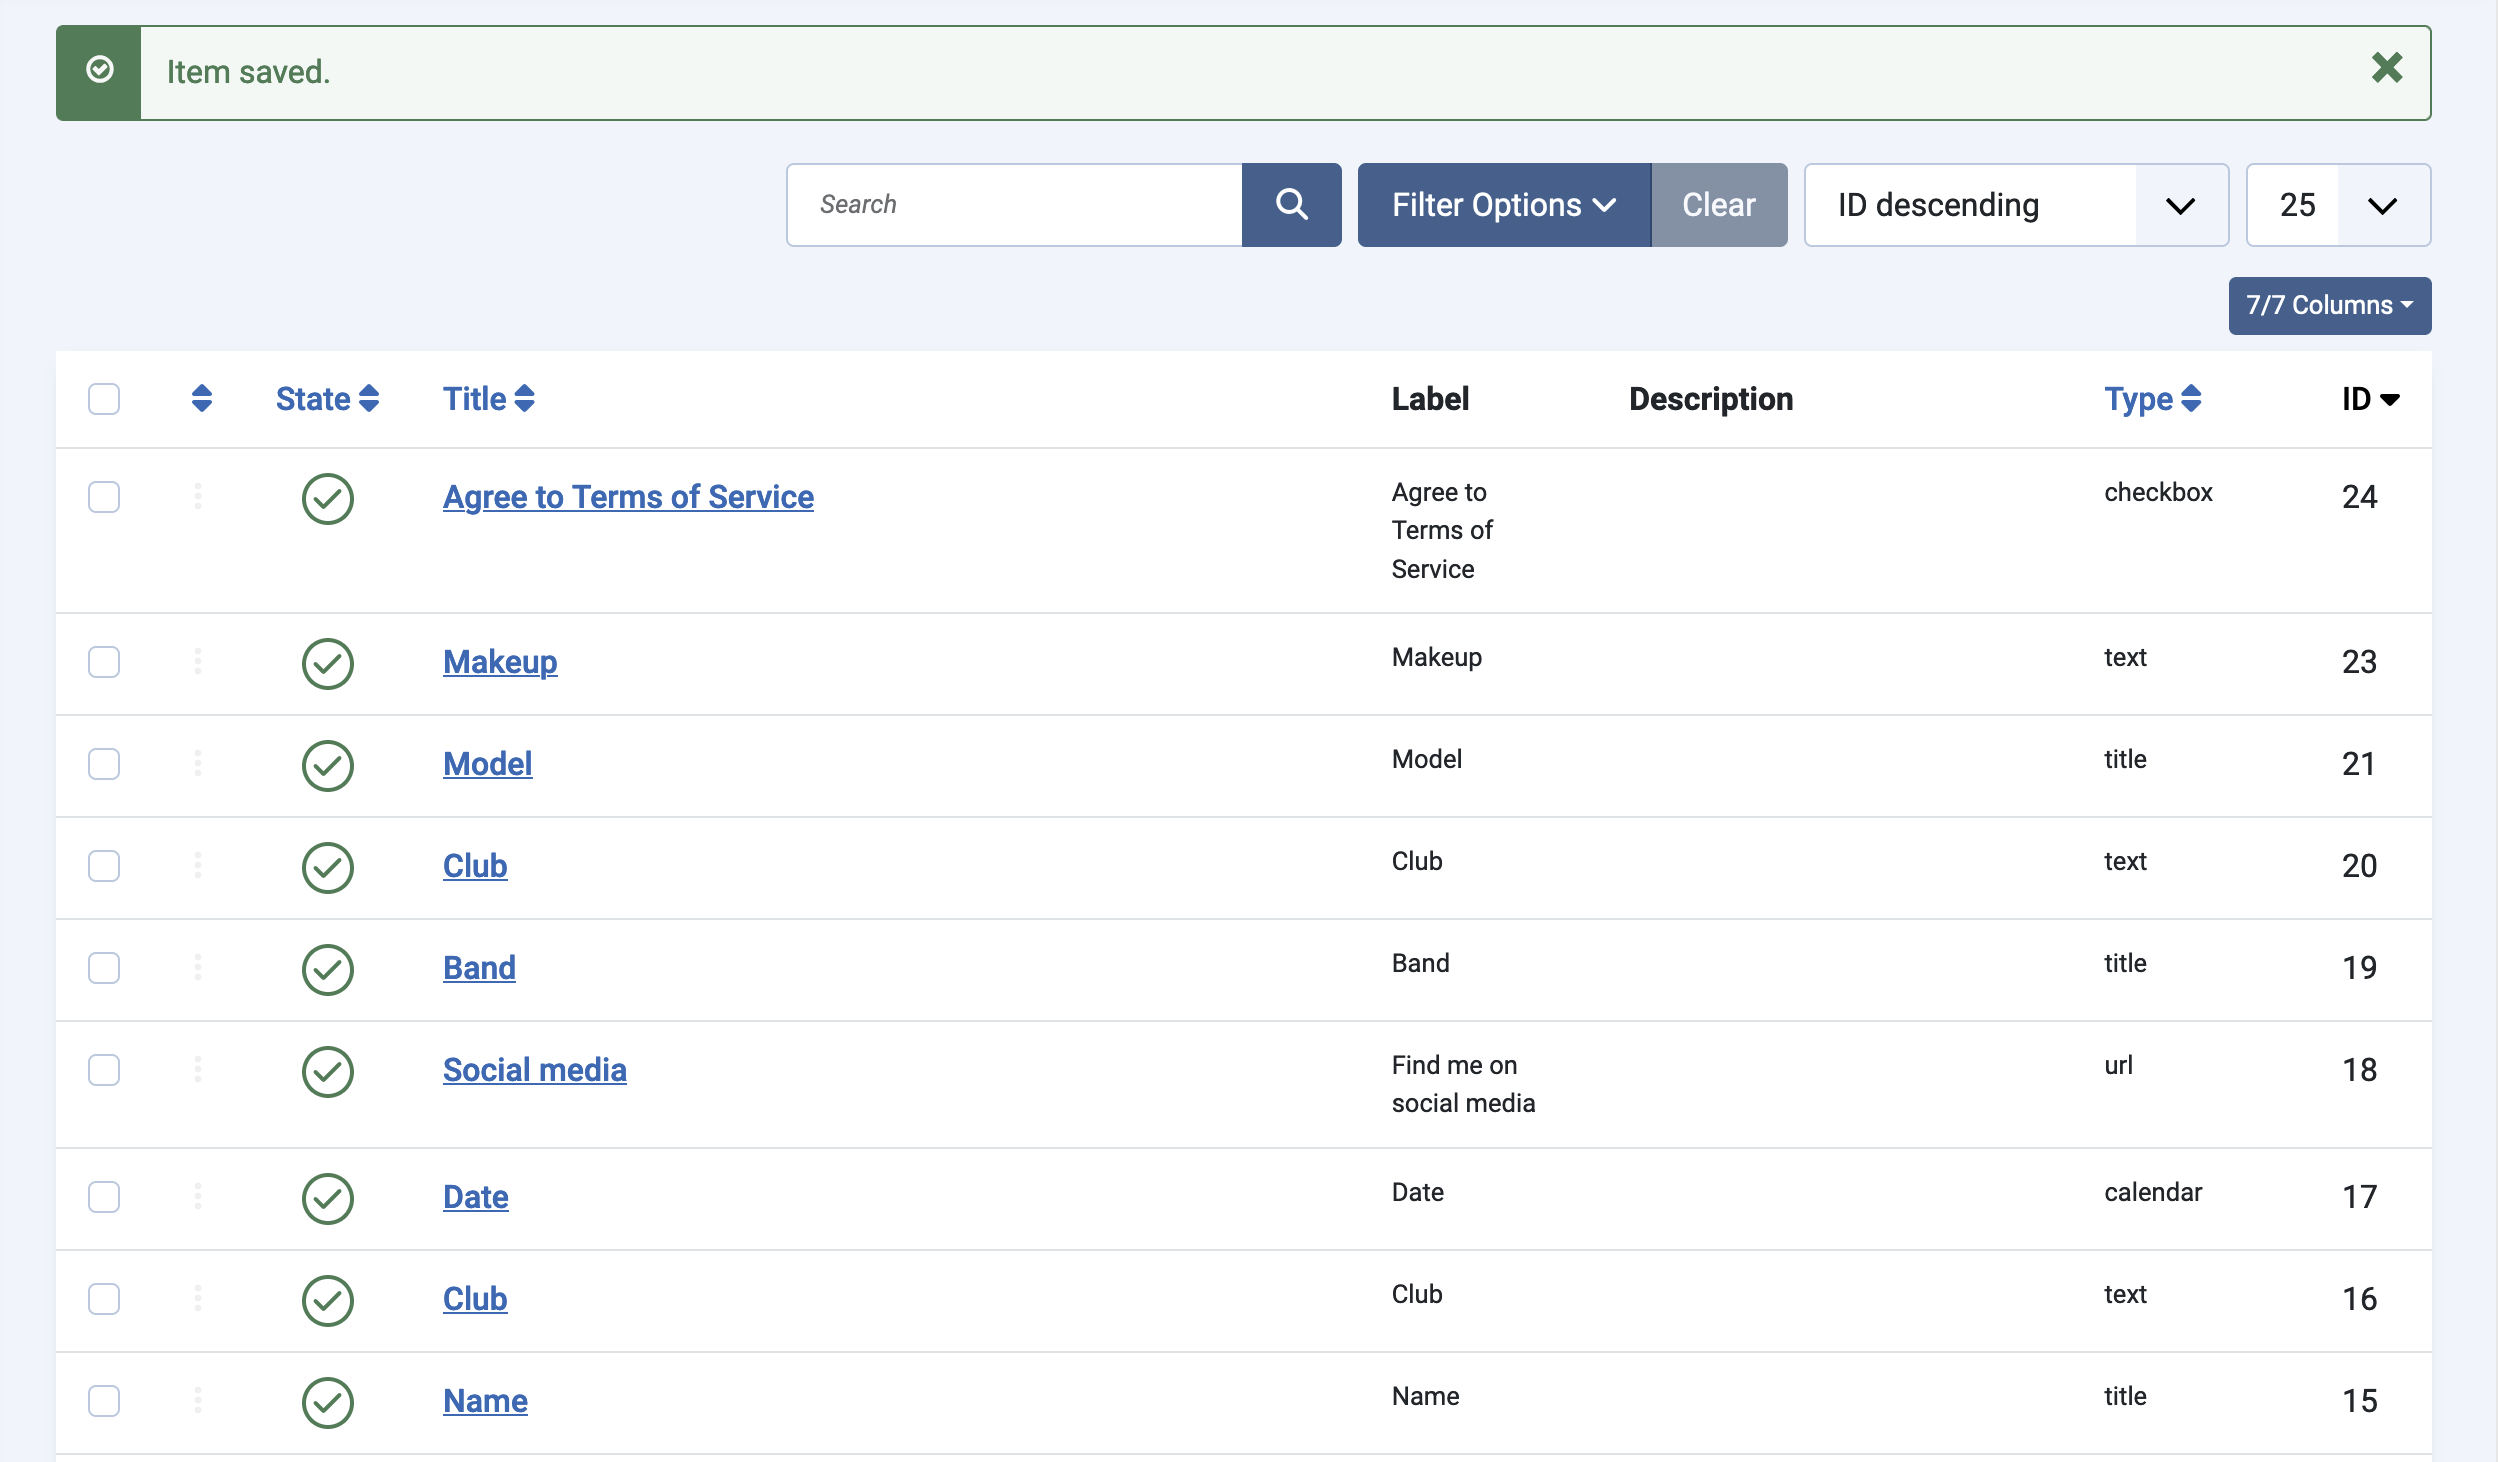
Task: Check the Name row checkbox
Action: tap(104, 1401)
